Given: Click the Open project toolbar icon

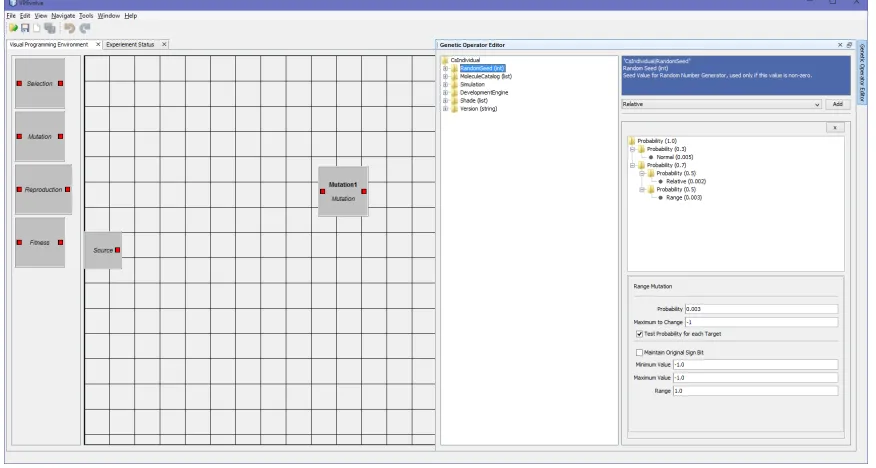Looking at the screenshot, I should (13, 28).
